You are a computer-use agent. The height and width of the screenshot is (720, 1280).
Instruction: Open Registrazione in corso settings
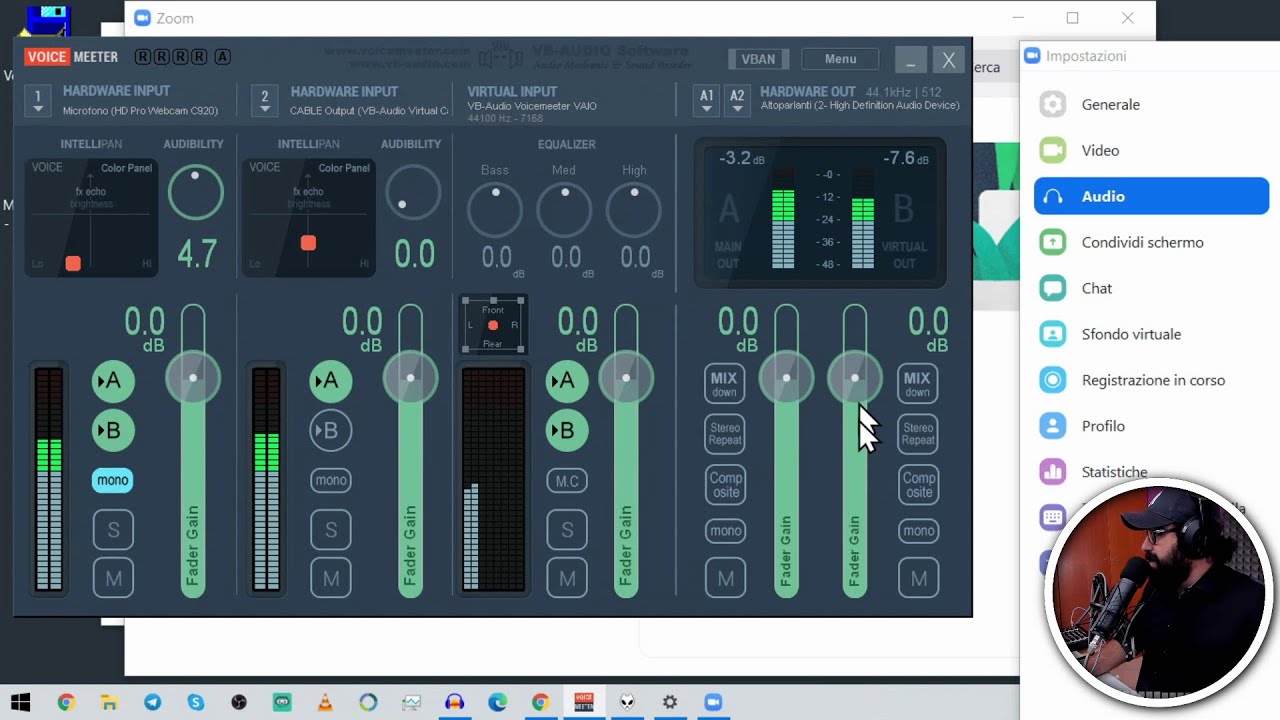tap(1151, 380)
